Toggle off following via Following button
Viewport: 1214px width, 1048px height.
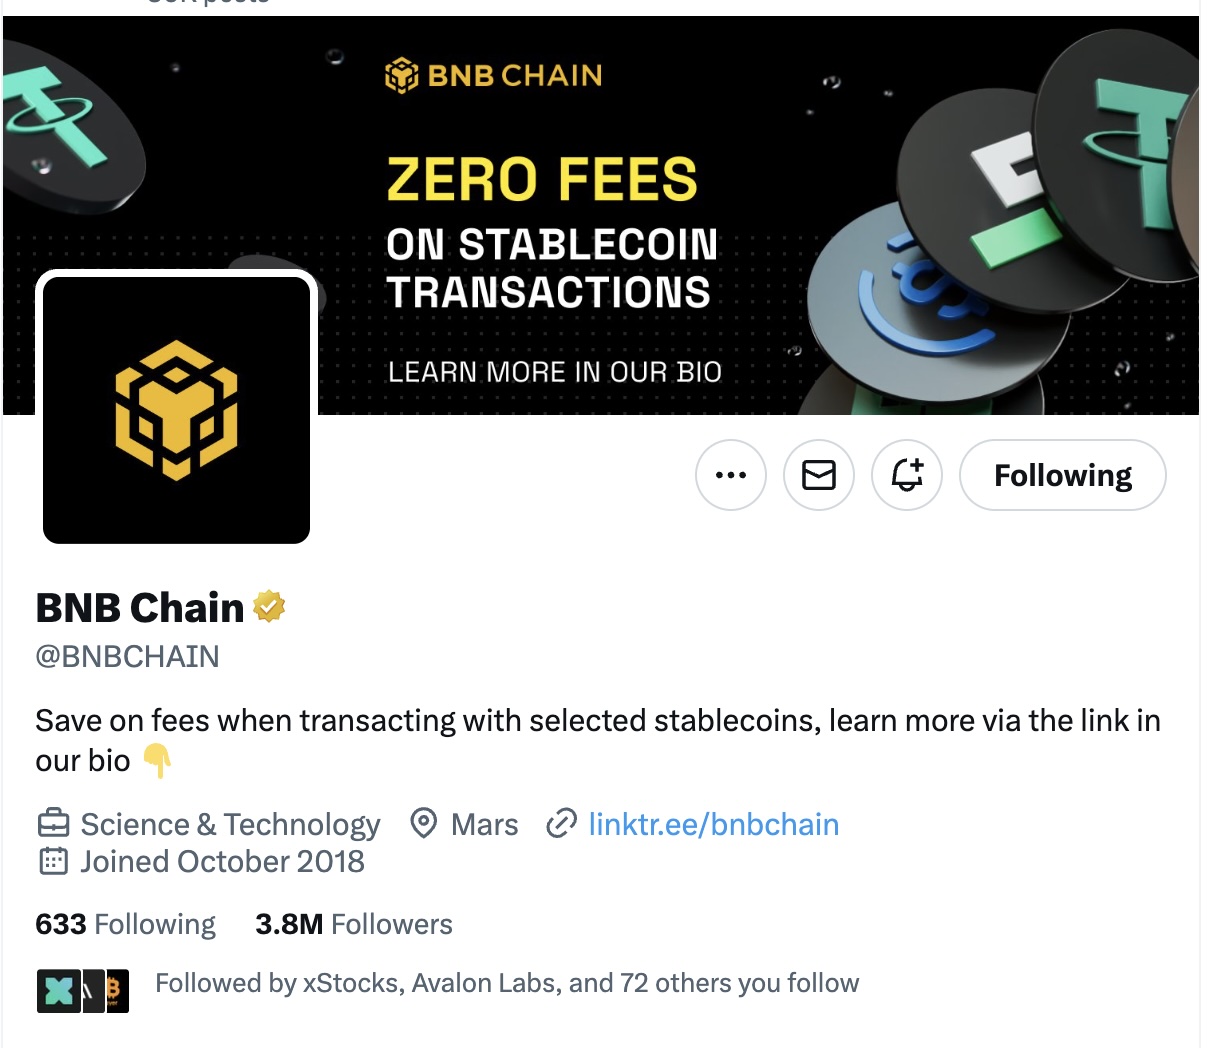1062,475
